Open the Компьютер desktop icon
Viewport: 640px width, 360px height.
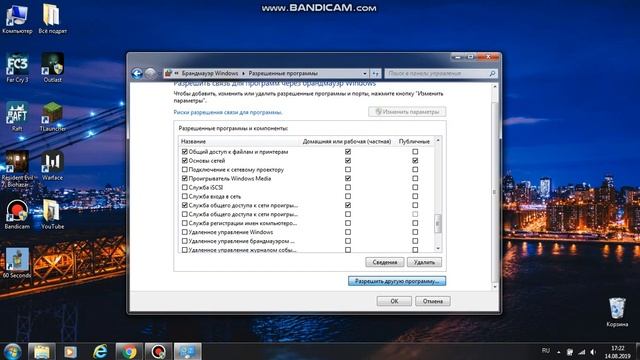pos(17,19)
